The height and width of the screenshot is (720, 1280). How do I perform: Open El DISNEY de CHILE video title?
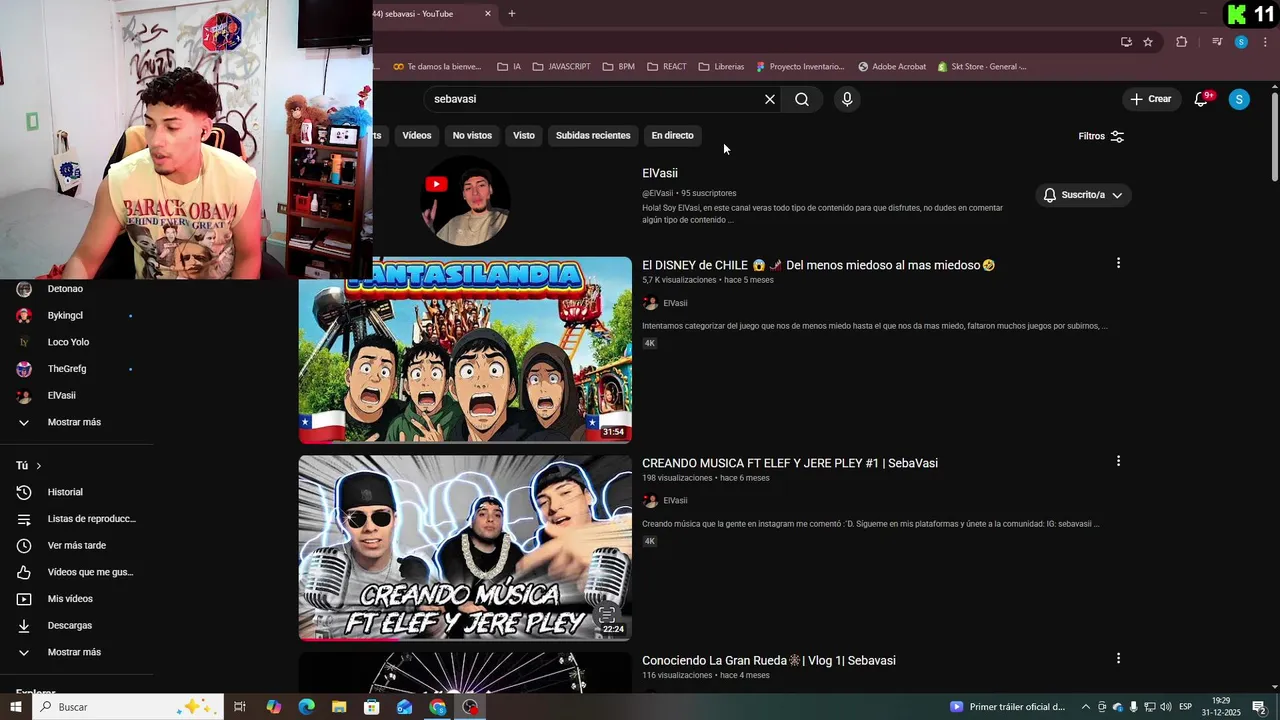(x=818, y=265)
